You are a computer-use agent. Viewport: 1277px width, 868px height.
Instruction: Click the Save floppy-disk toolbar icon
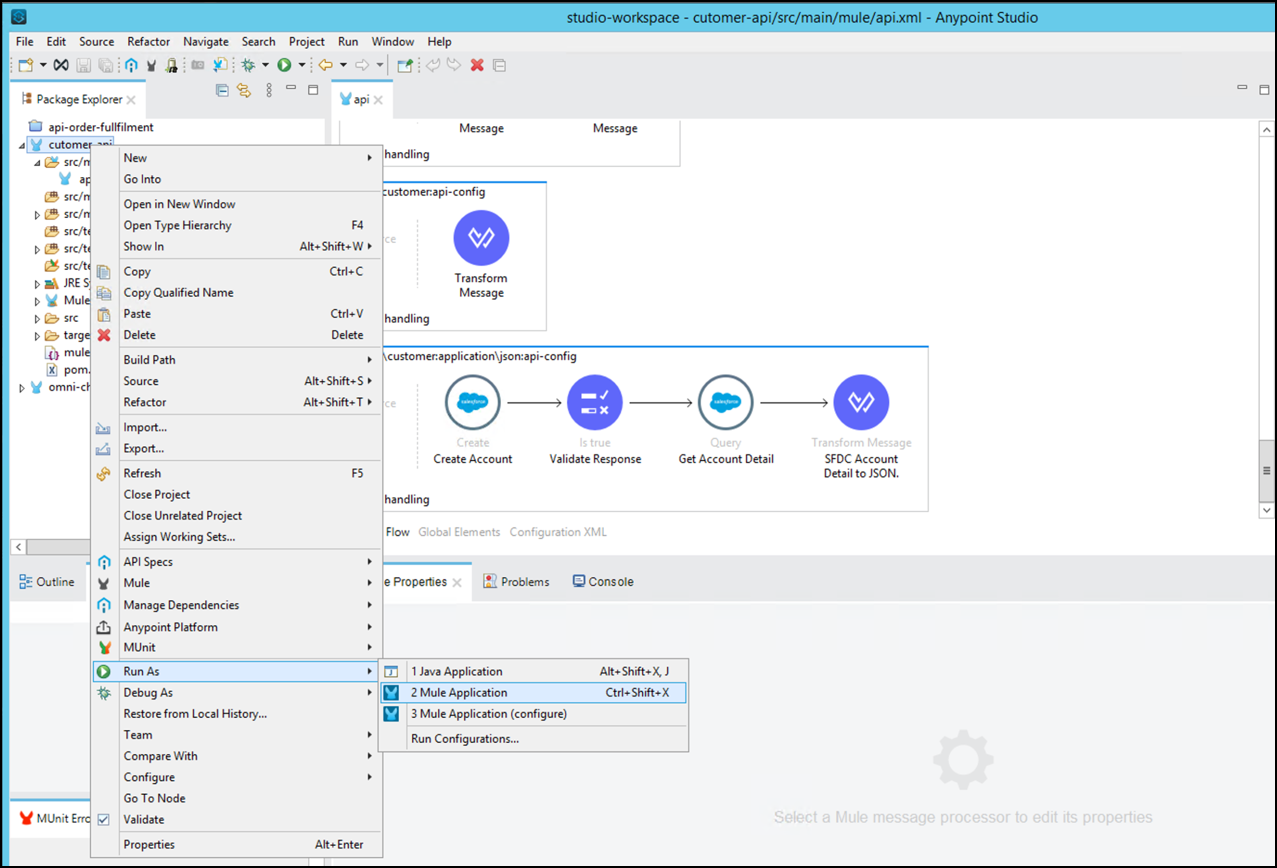coord(84,65)
